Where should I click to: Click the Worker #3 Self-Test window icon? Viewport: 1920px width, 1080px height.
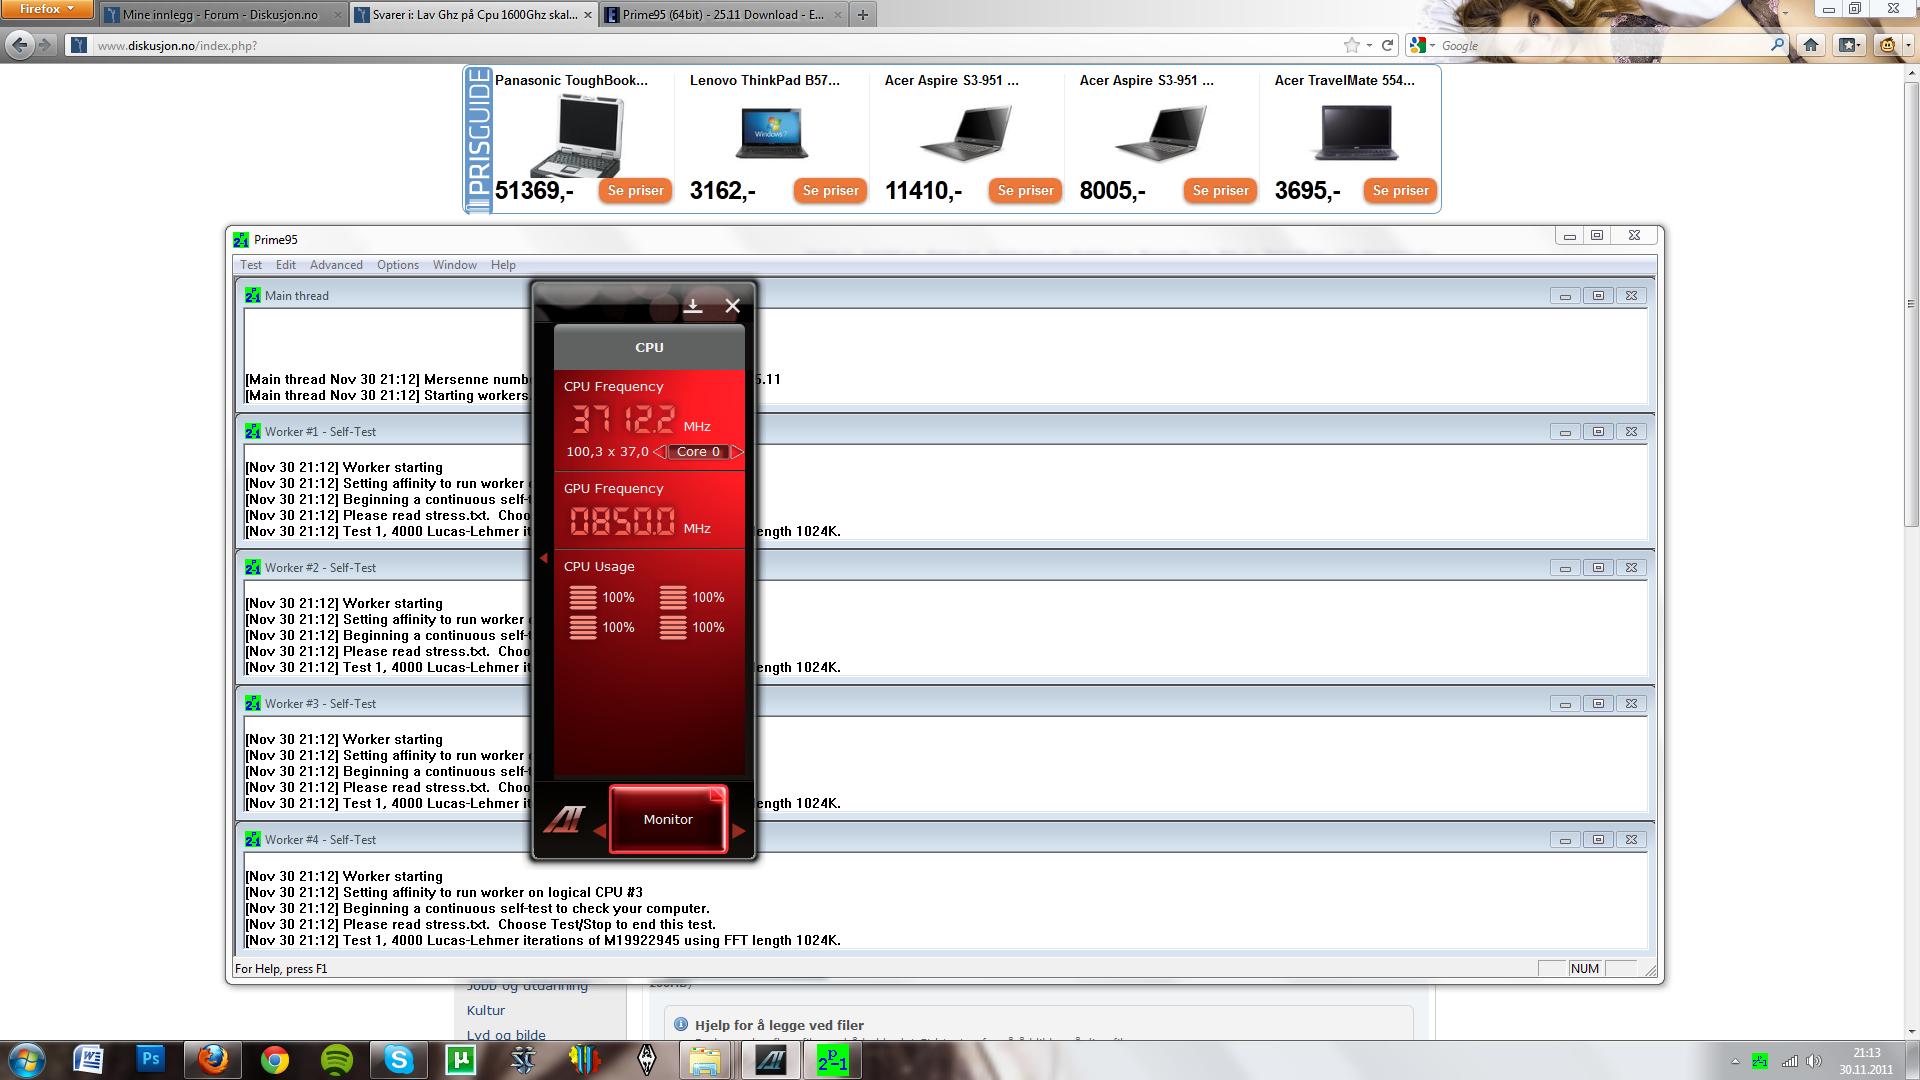pos(253,704)
